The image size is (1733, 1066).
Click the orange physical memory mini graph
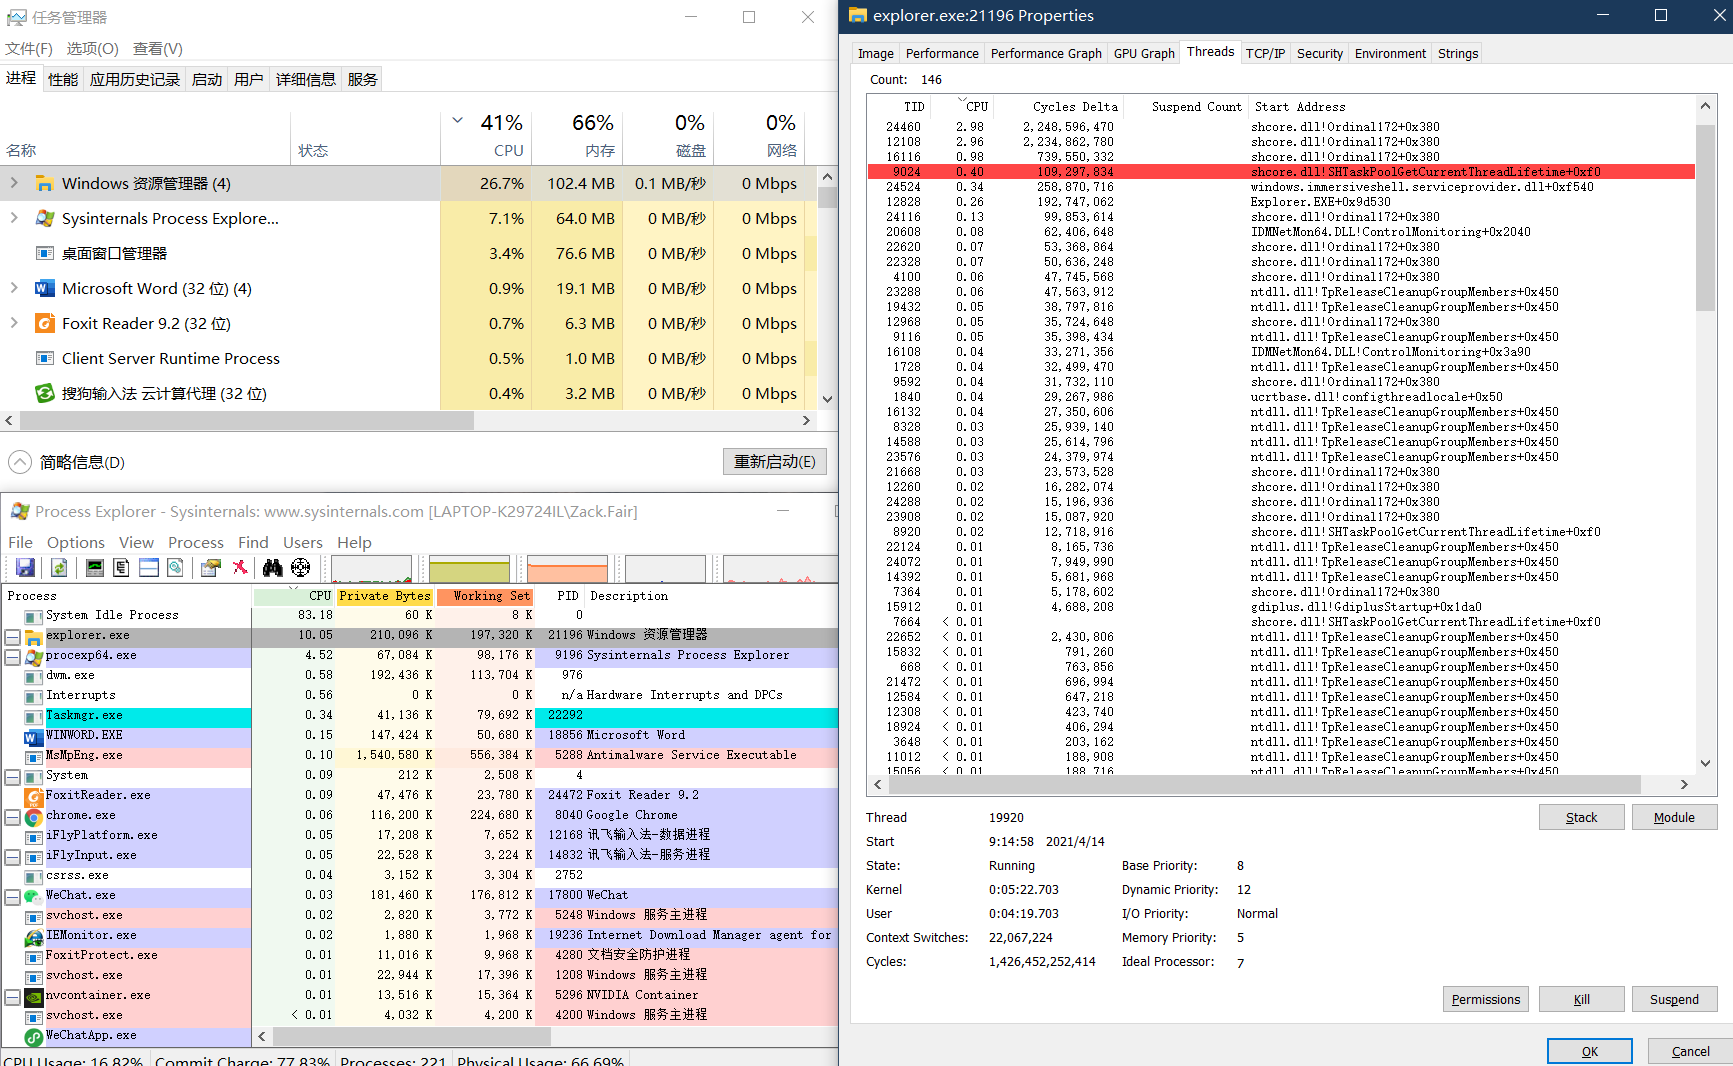click(567, 568)
